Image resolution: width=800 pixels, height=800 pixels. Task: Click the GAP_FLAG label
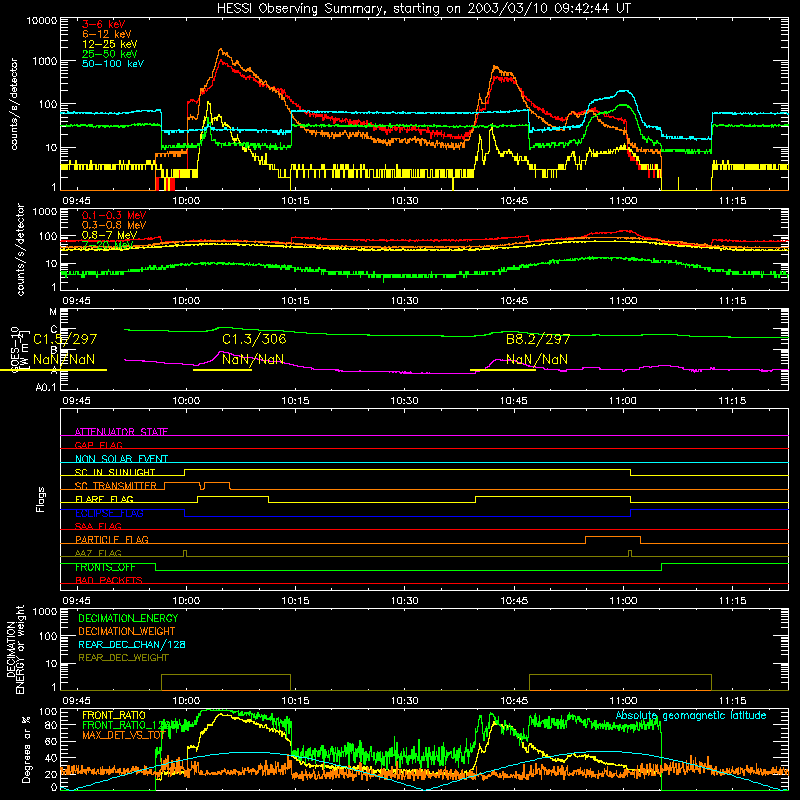click(98, 445)
